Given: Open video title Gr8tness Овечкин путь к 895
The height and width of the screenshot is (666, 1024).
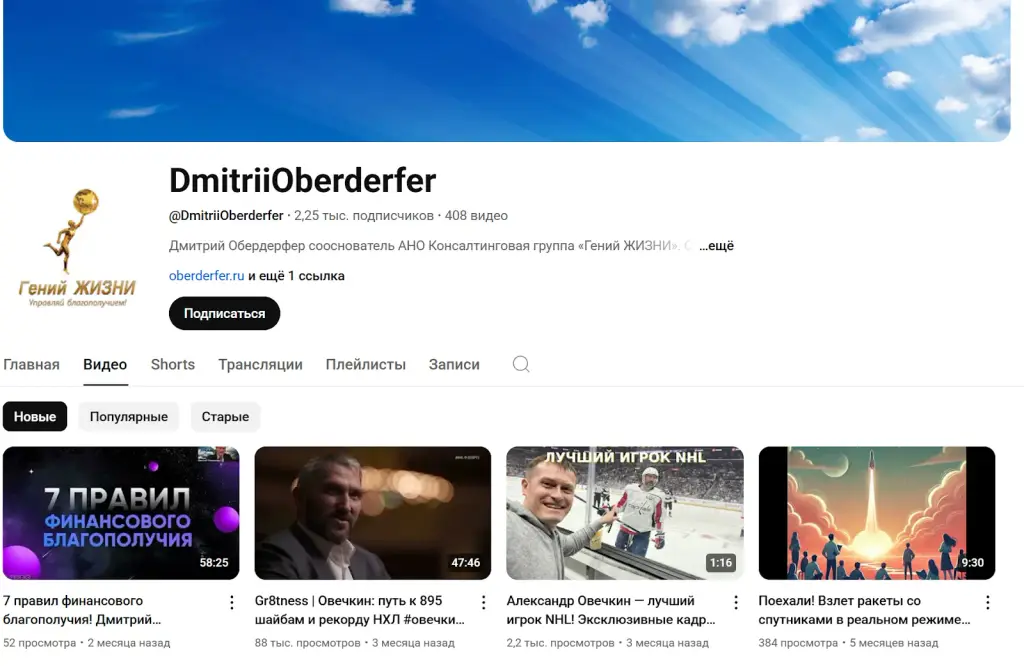Looking at the screenshot, I should click(360, 610).
